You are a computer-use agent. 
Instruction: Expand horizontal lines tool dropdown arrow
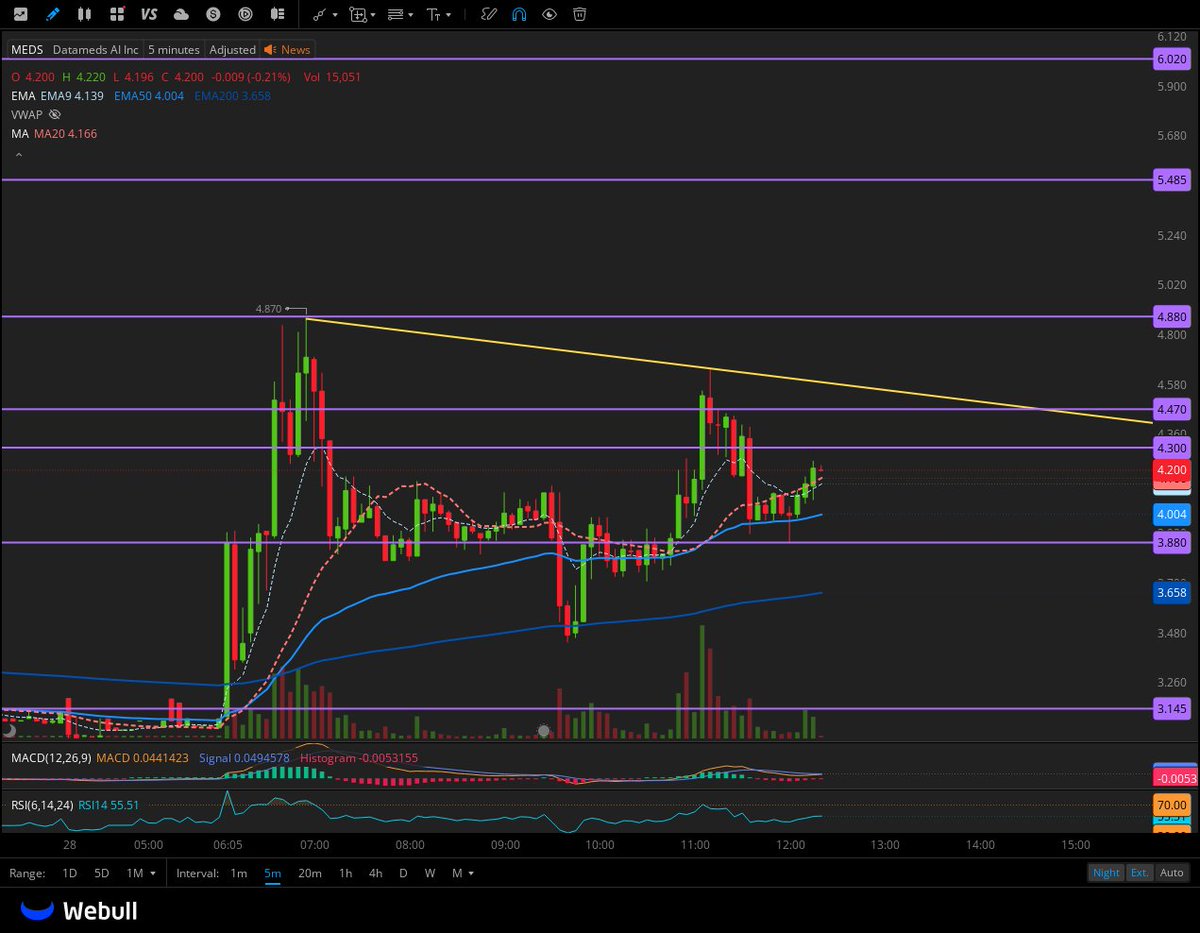coord(411,15)
